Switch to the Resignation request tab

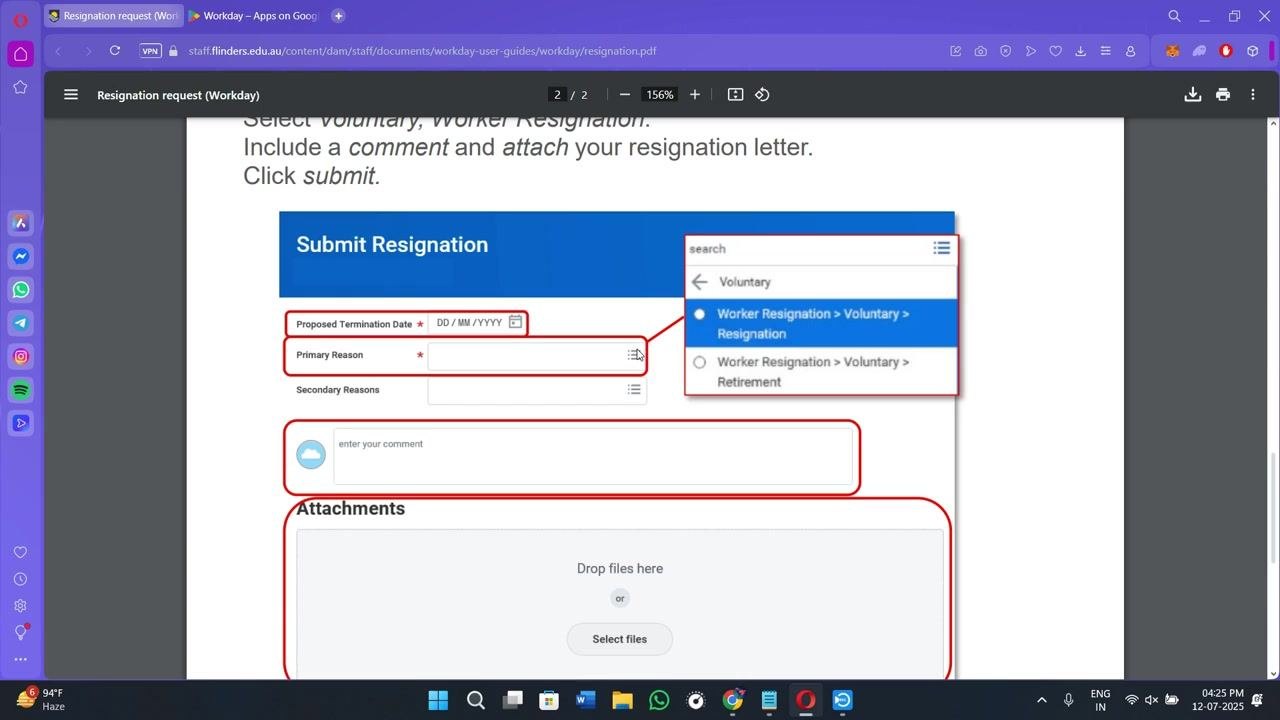click(113, 16)
